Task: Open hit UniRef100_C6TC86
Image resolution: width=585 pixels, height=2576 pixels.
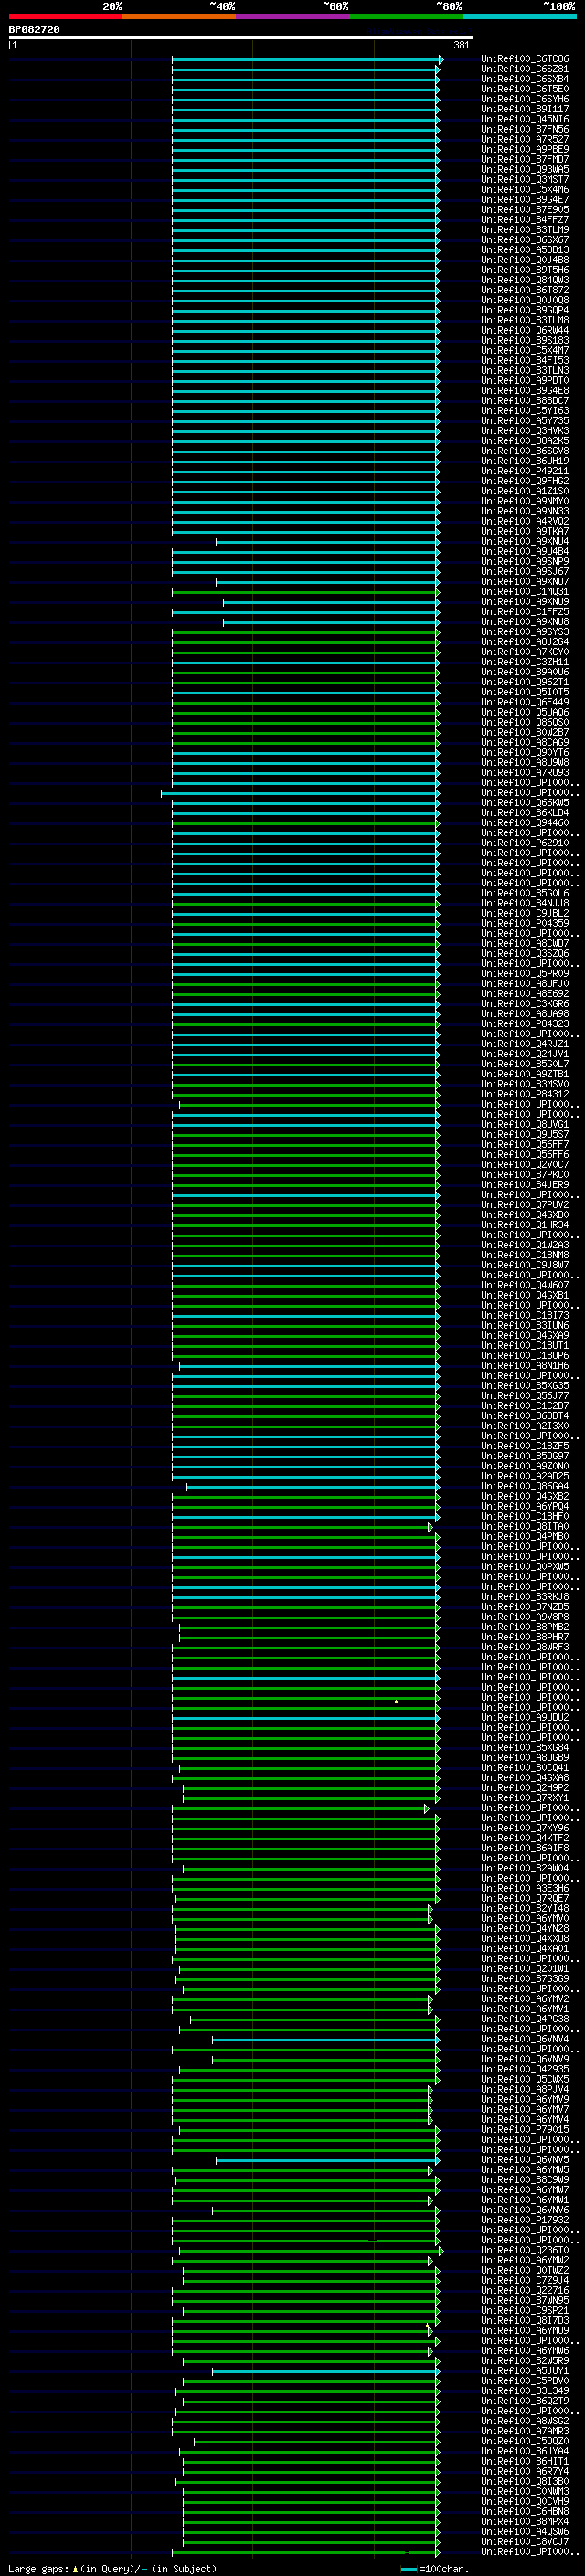Action: [525, 60]
